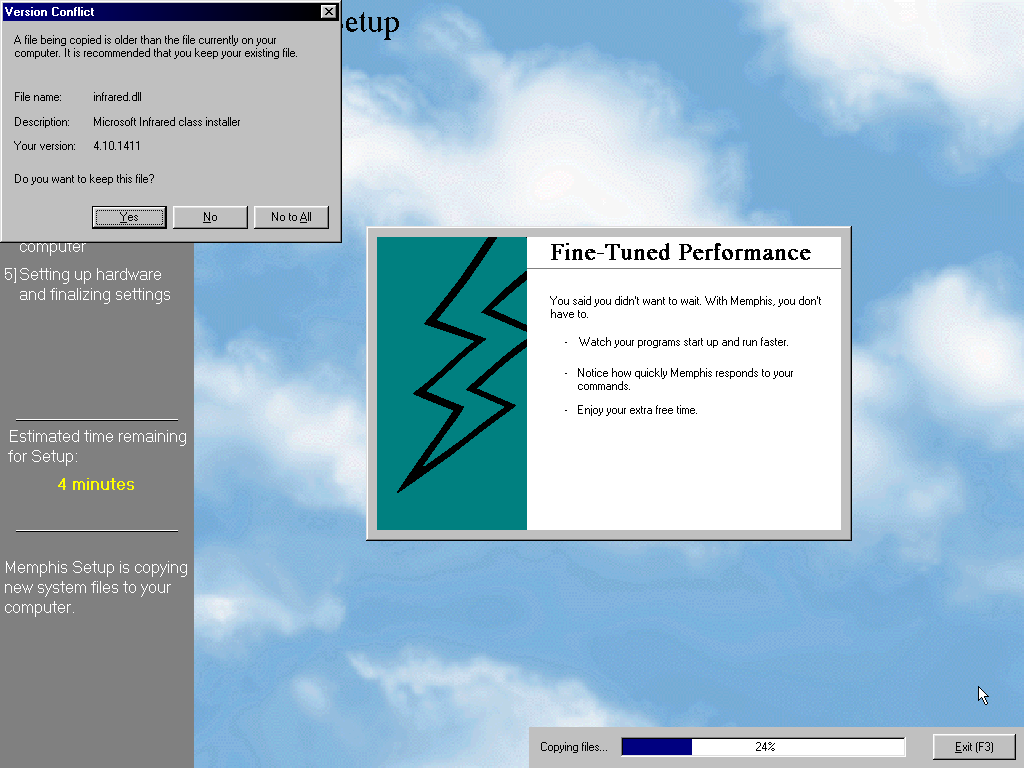This screenshot has width=1024, height=768.
Task: Click No in Version Conflict dialog
Action: [210, 217]
